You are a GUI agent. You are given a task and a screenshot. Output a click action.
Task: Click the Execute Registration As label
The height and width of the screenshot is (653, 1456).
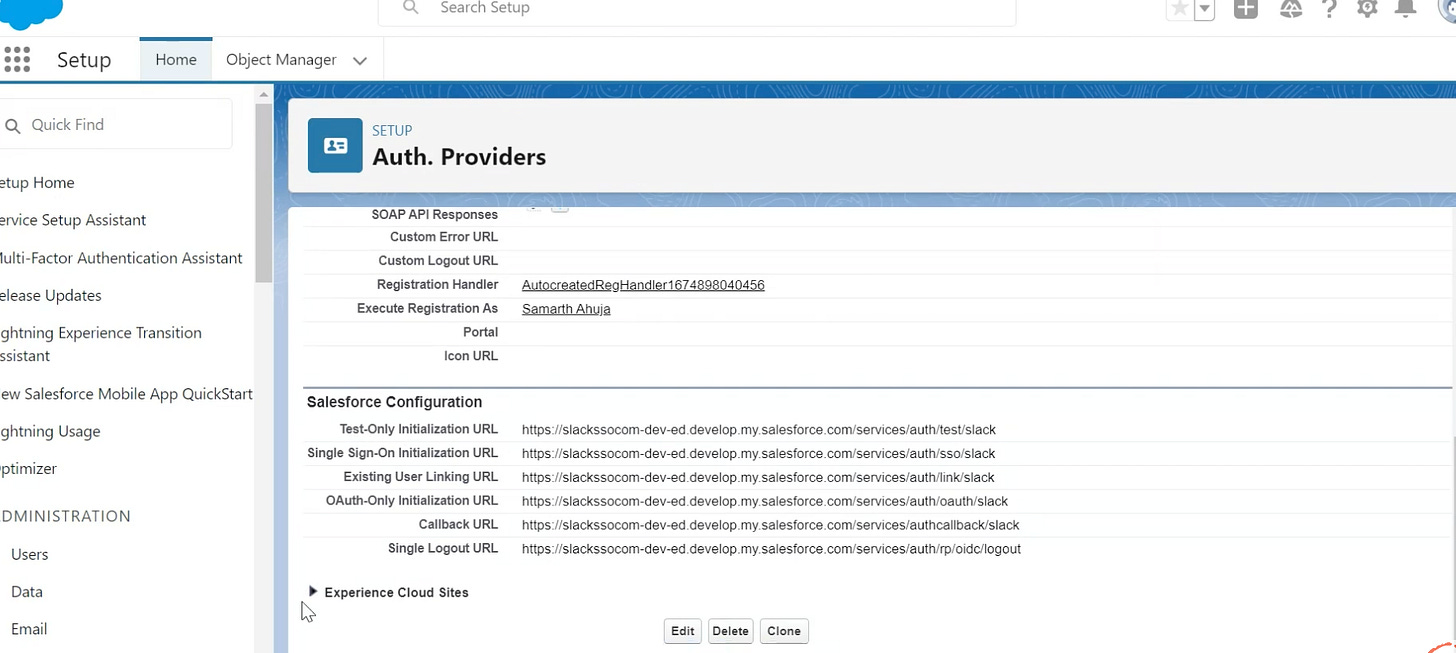(427, 309)
